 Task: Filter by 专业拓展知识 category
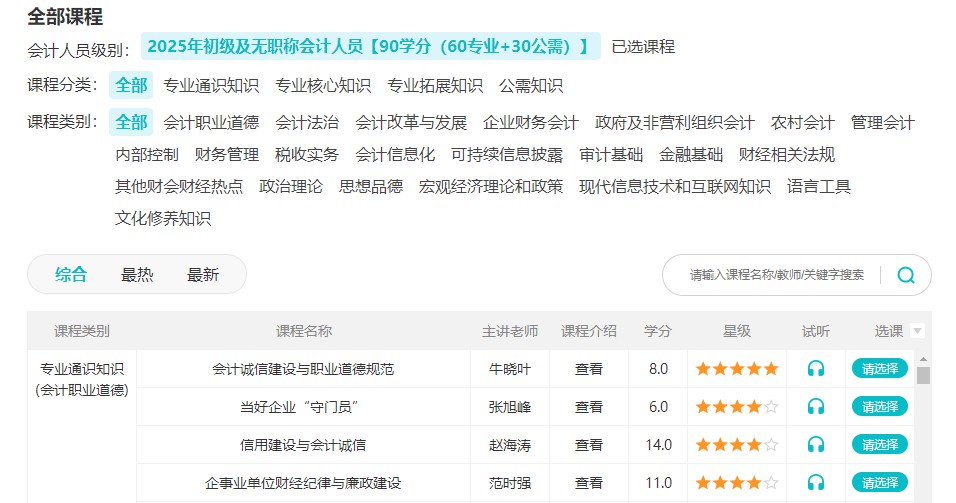click(x=435, y=86)
